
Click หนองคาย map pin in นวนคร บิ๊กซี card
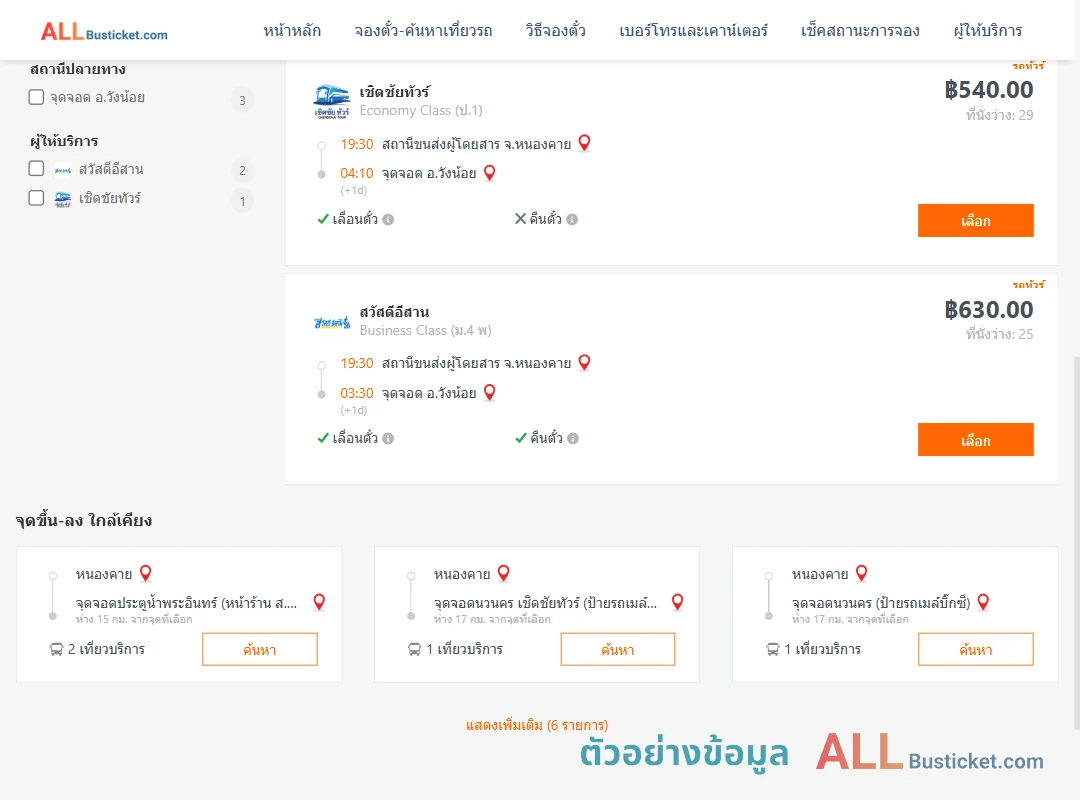pos(862,573)
